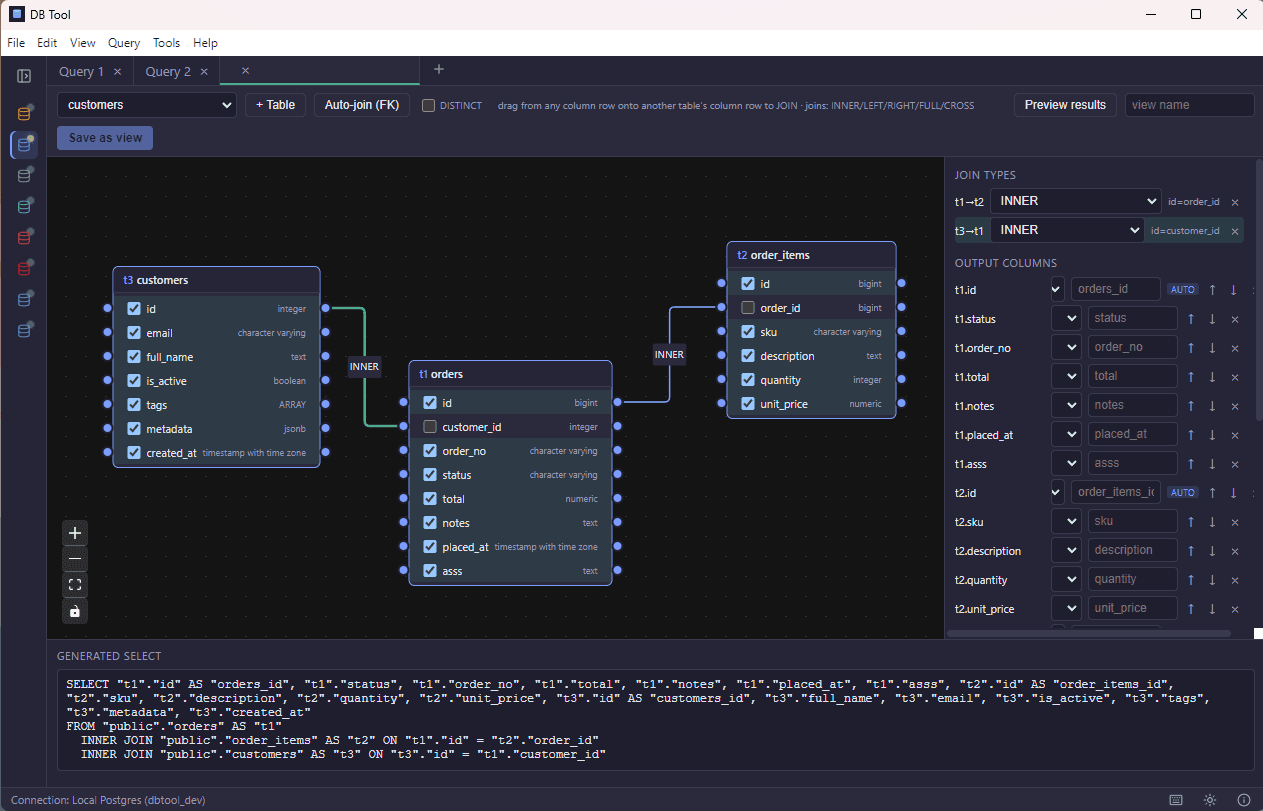The image size is (1263, 811).
Task: Toggle the canvas lock icon
Action: click(x=75, y=611)
